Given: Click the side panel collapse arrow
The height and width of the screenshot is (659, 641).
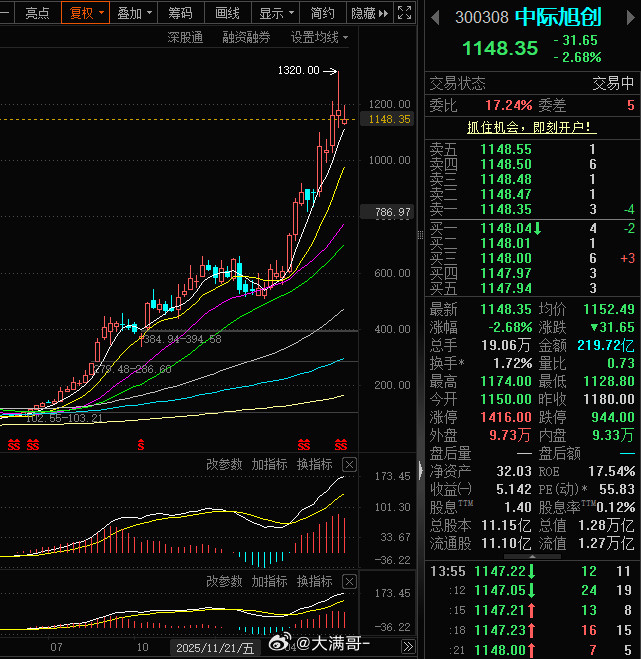Looking at the screenshot, I should [421, 470].
